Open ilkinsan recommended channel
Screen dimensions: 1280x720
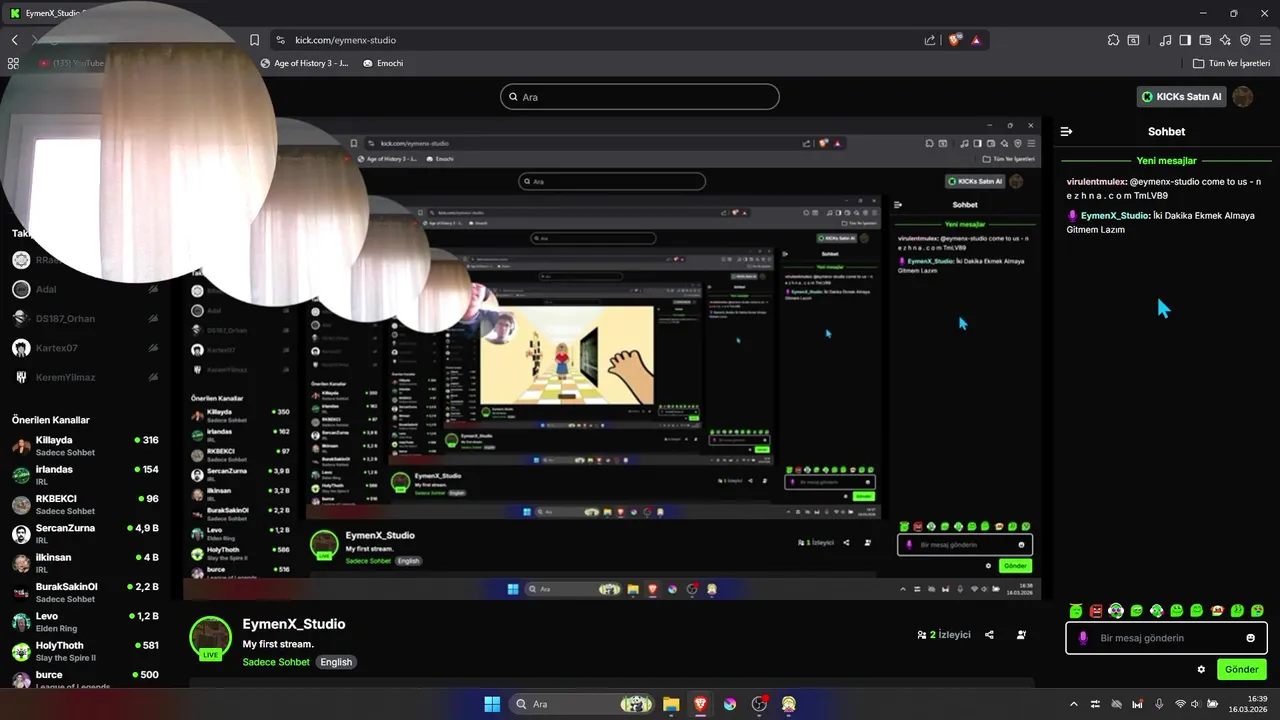click(85, 563)
